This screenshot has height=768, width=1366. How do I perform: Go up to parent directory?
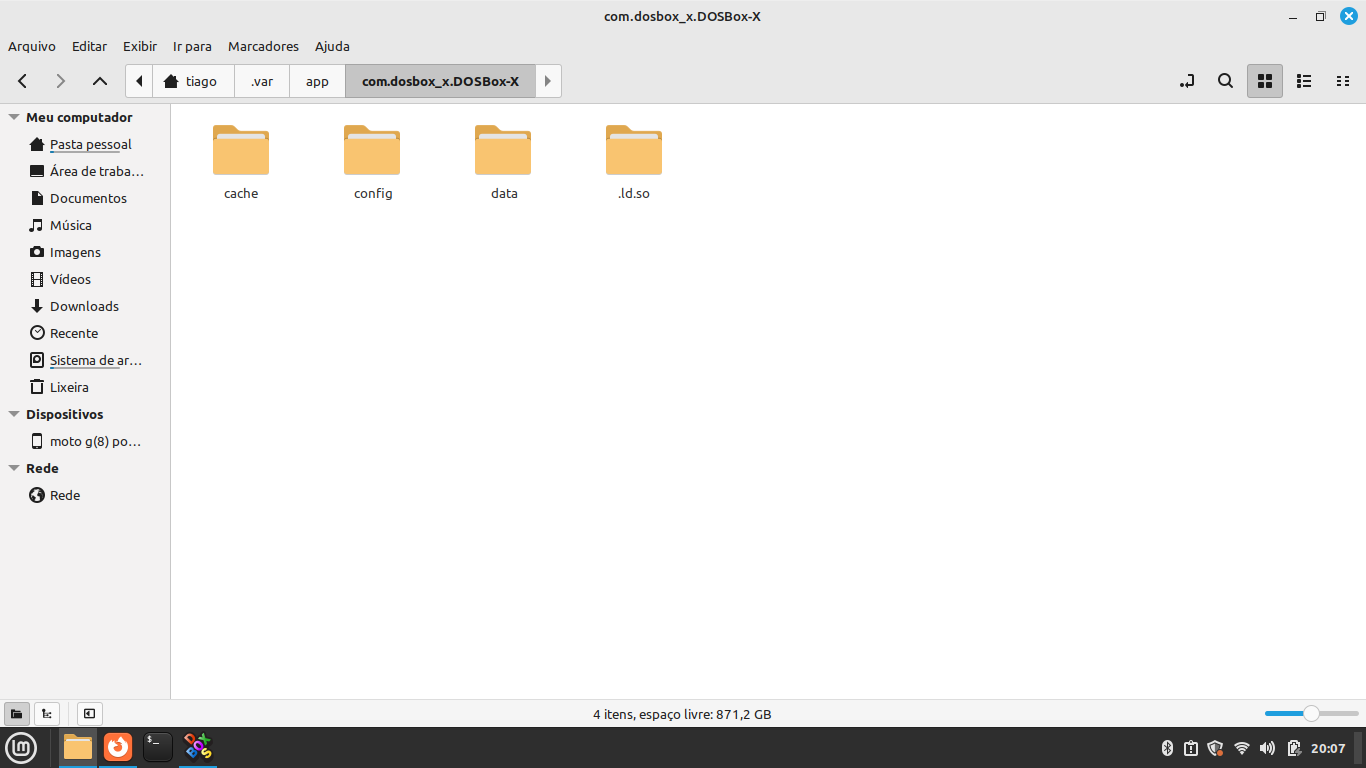point(99,81)
